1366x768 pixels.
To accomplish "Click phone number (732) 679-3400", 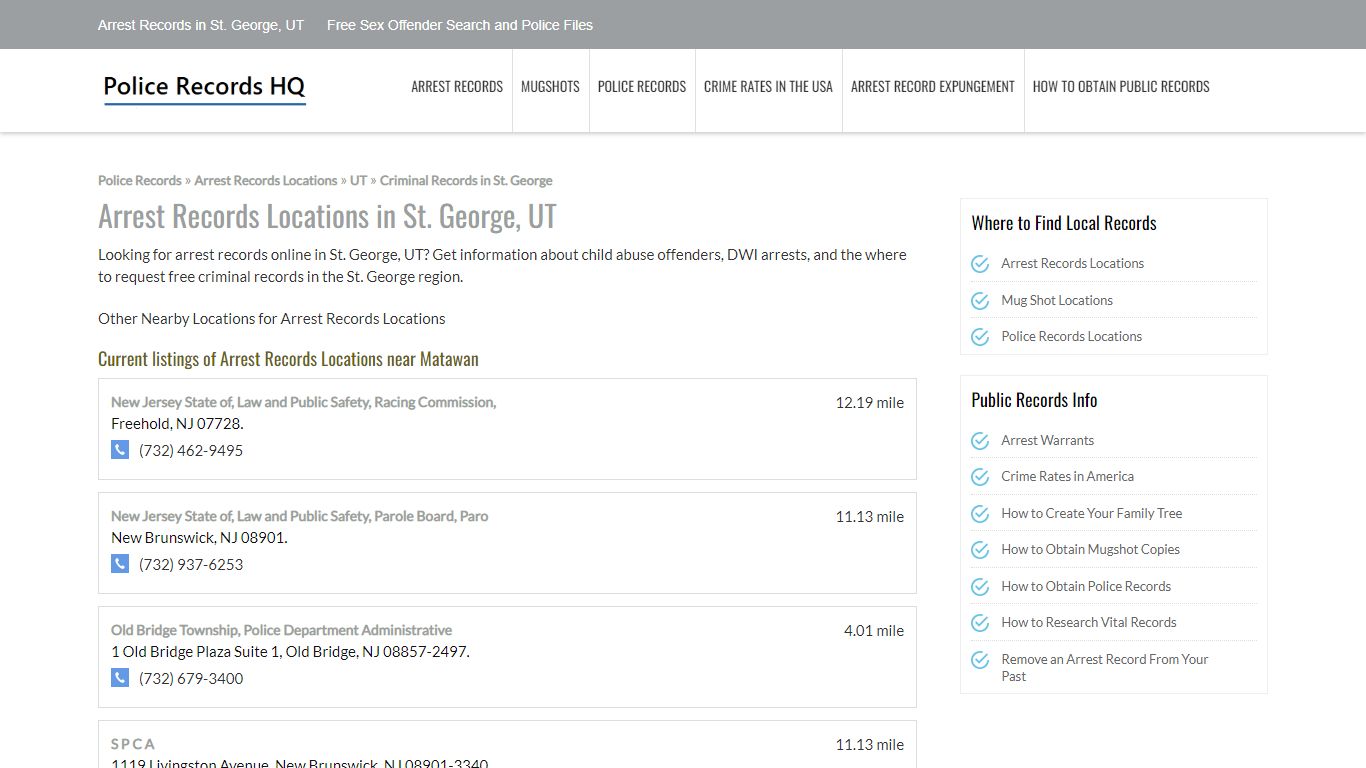I will (x=191, y=679).
